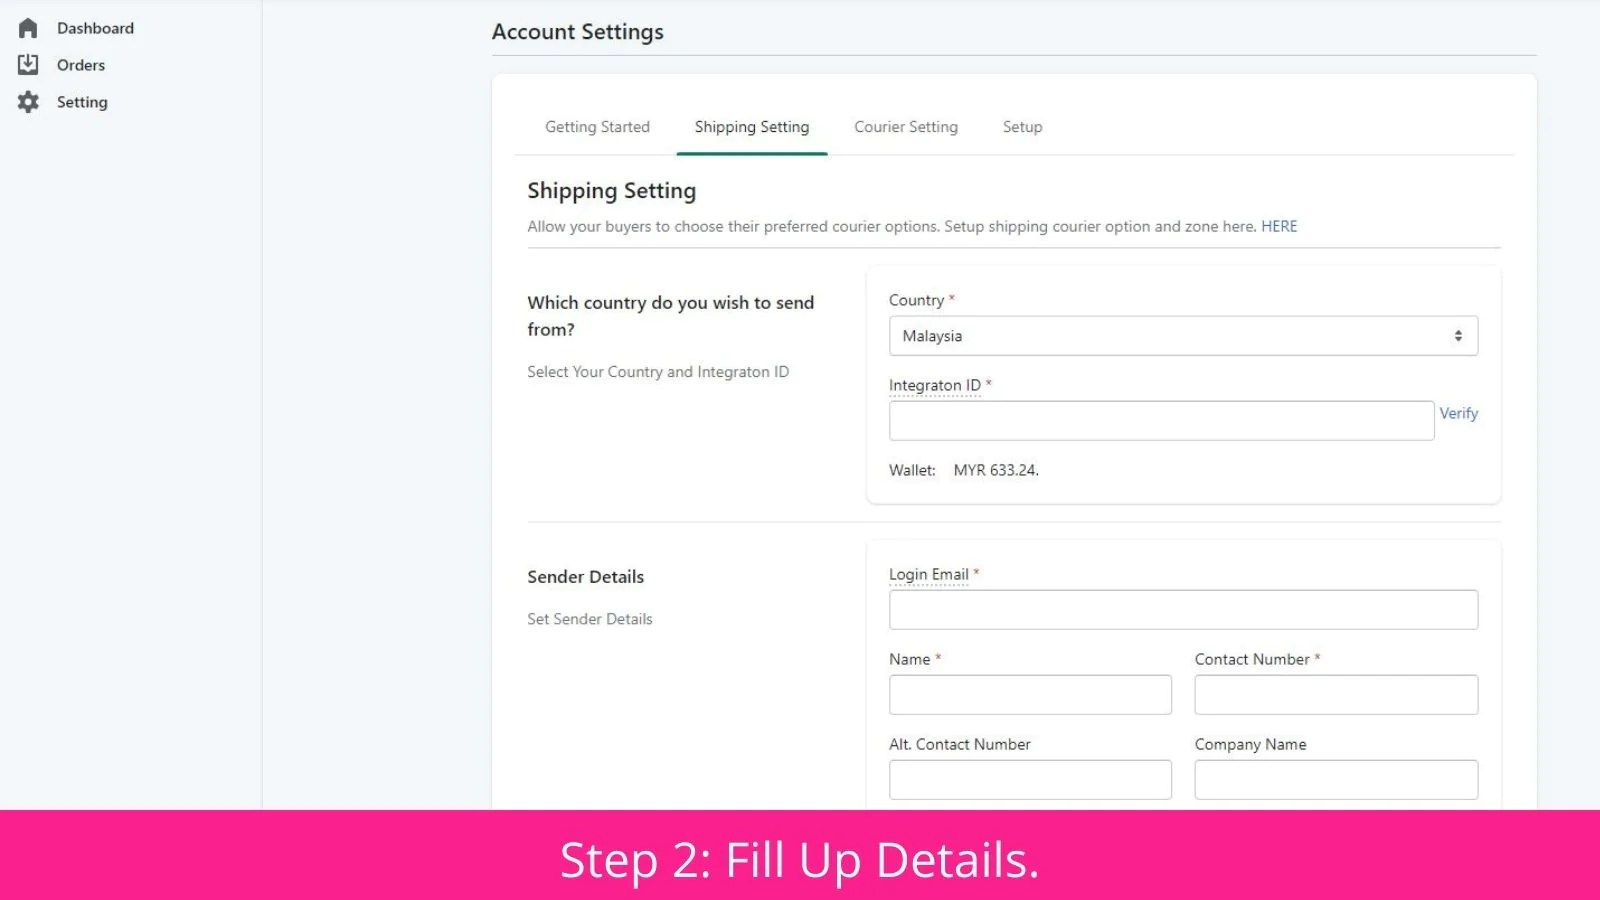Open the Country selector stepper arrows
Screen dimensions: 1600x900
click(1458, 335)
